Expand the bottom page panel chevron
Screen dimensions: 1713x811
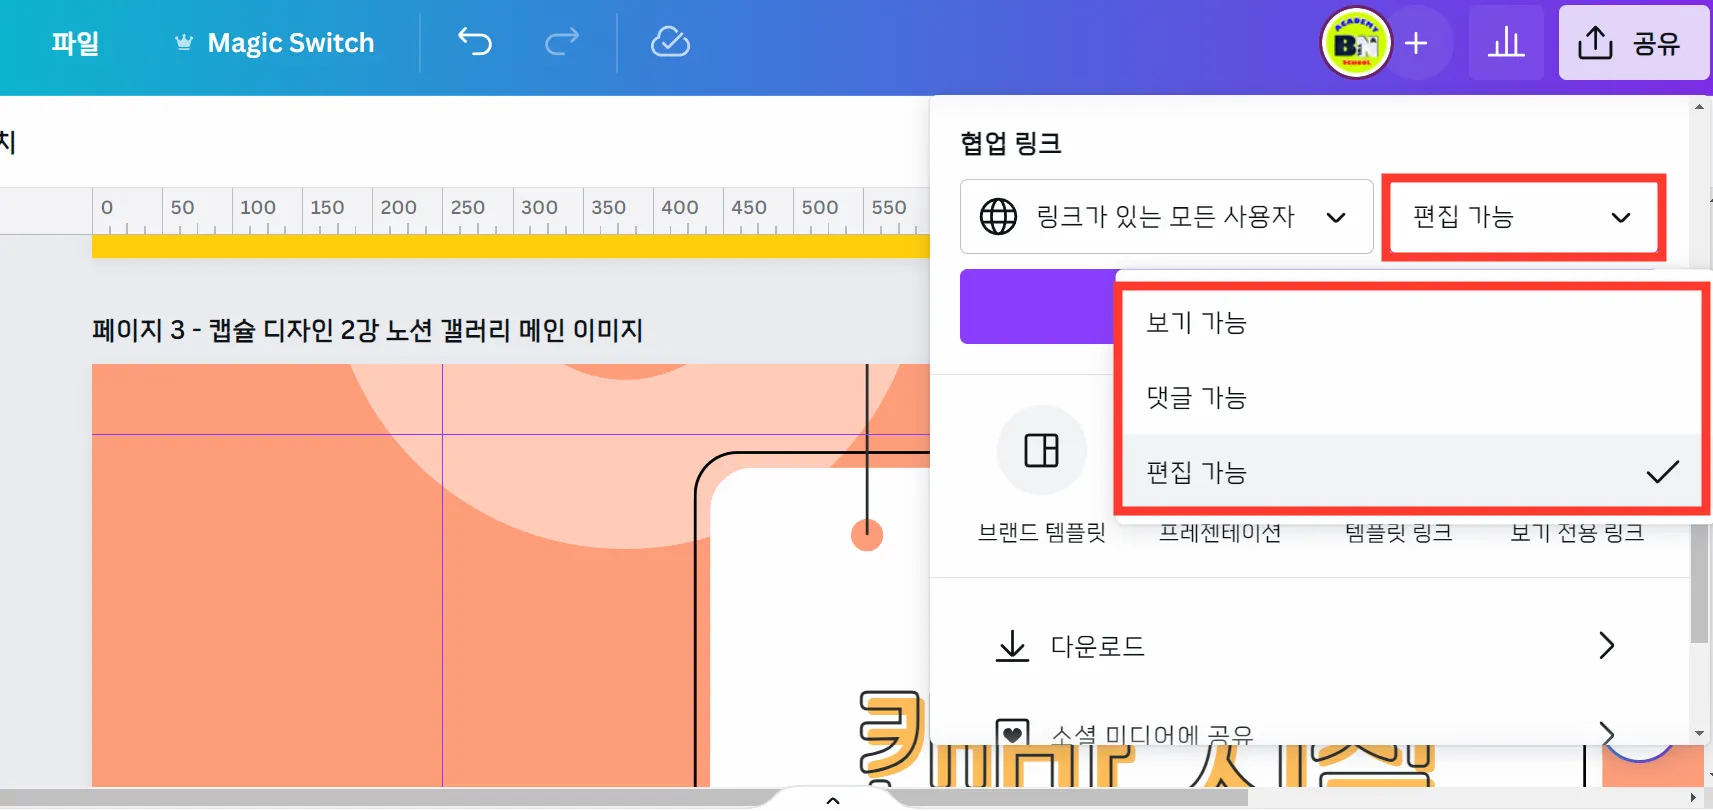[832, 800]
